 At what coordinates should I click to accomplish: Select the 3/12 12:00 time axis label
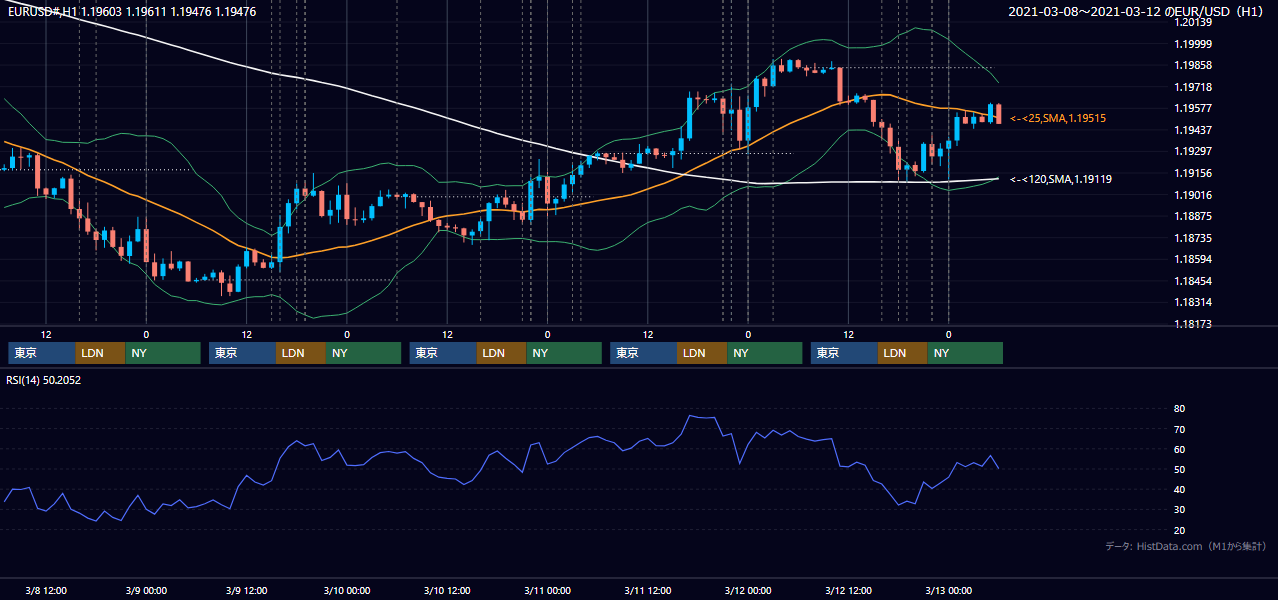point(848,591)
